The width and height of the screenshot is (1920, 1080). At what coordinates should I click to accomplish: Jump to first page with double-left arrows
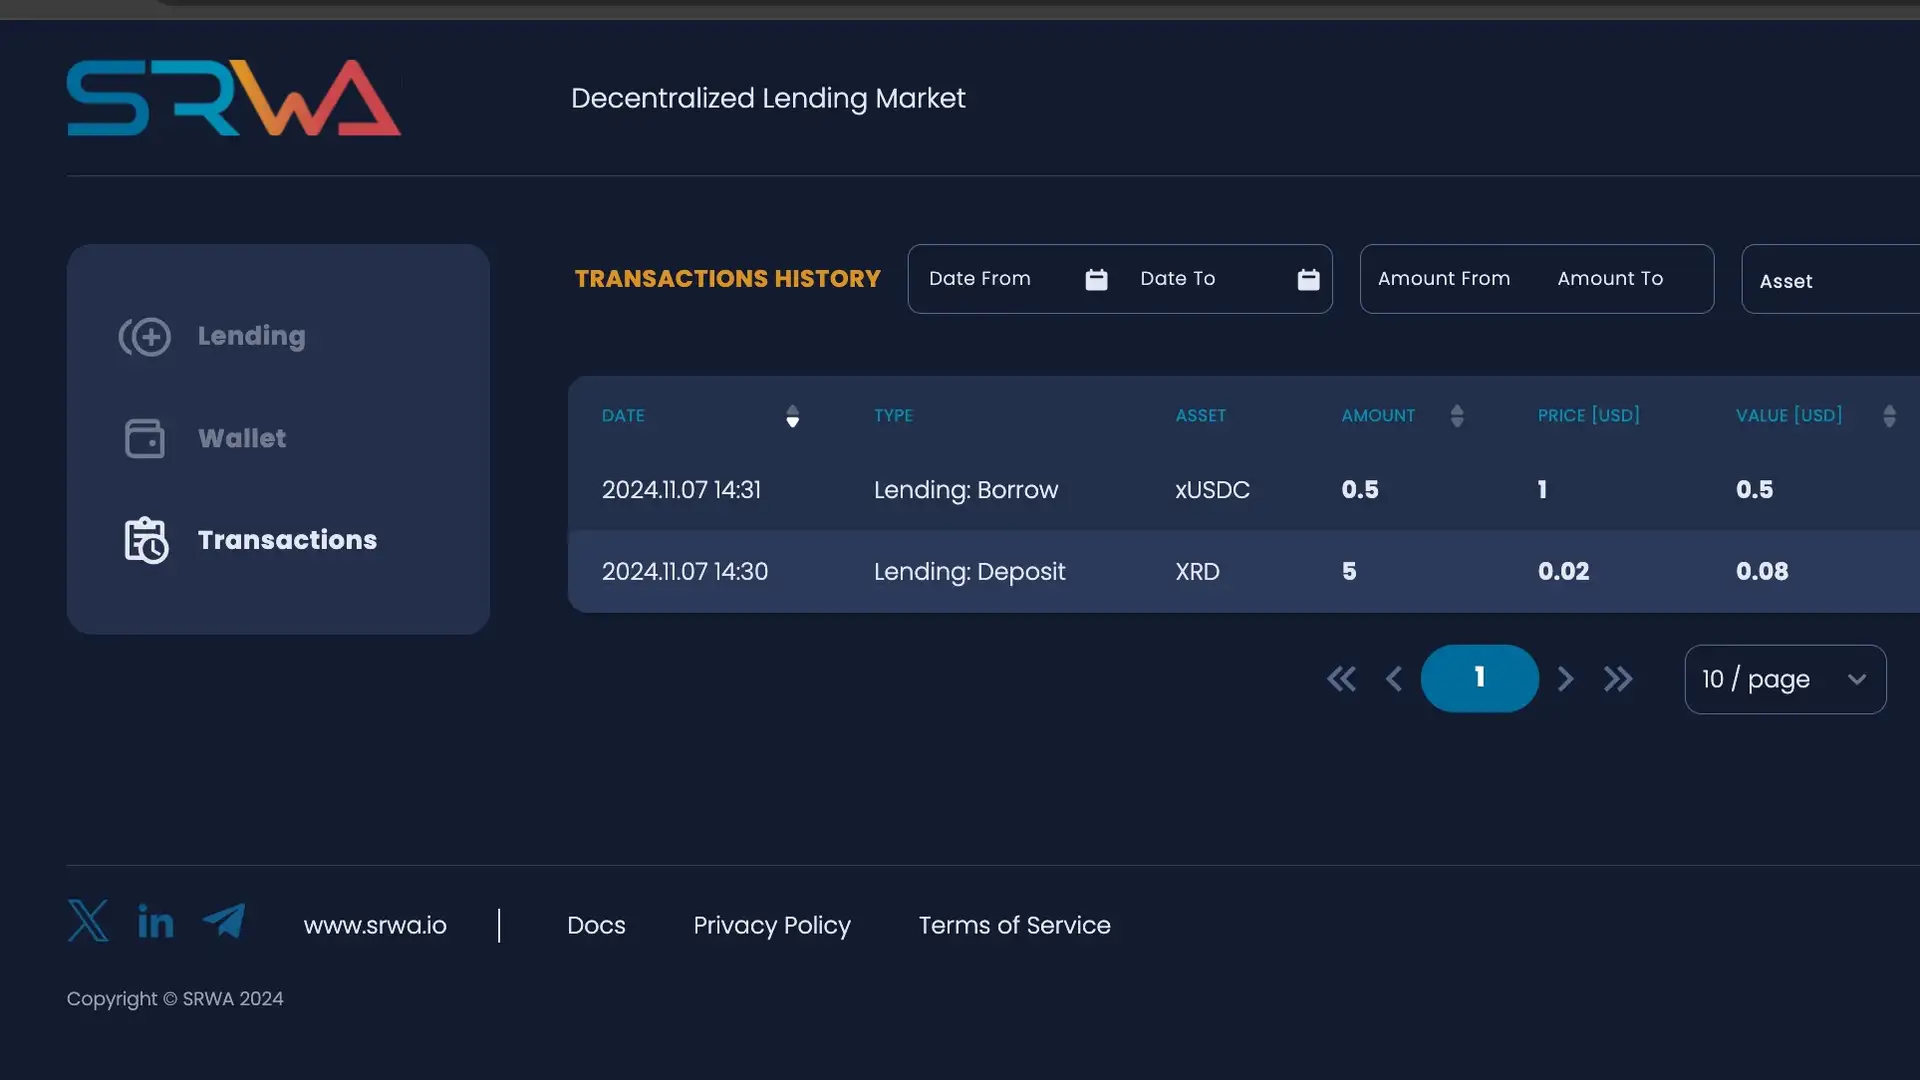[x=1341, y=679]
